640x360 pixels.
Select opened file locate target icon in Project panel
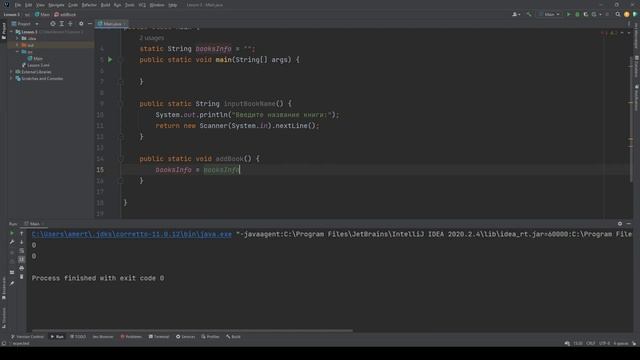[x=53, y=24]
